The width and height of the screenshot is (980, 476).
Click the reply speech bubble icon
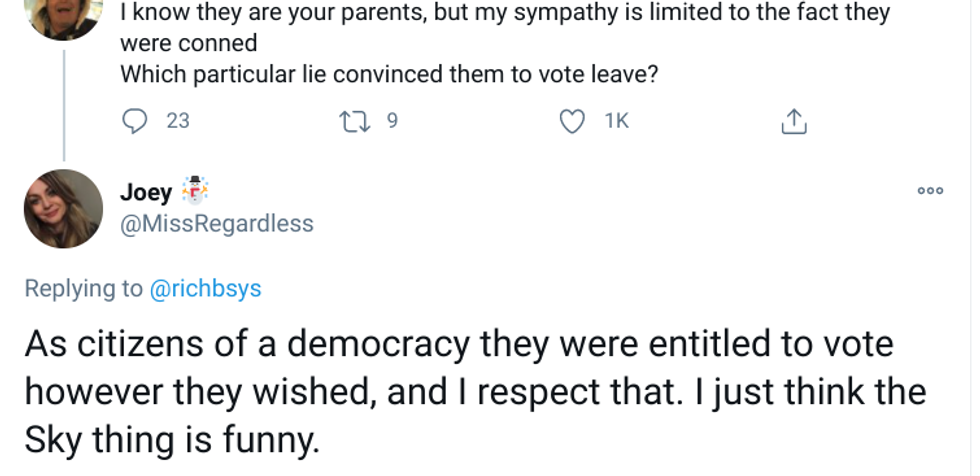[134, 121]
